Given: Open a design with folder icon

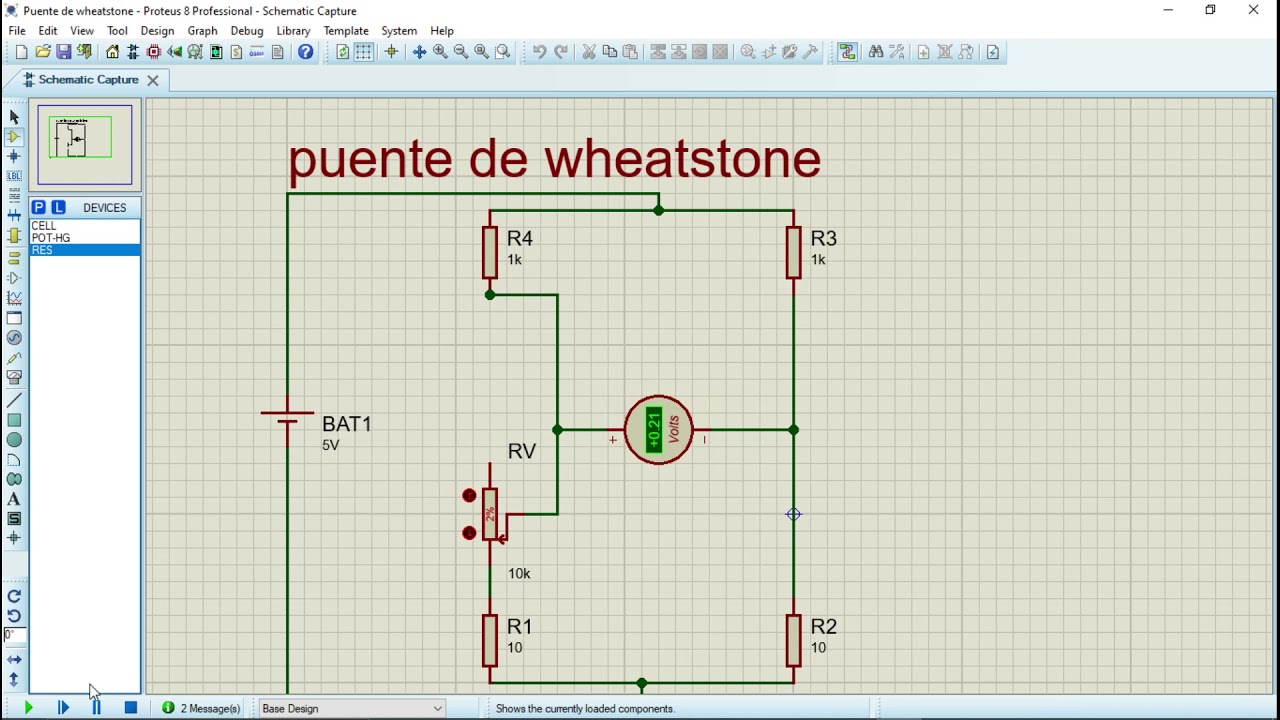Looking at the screenshot, I should pos(43,52).
